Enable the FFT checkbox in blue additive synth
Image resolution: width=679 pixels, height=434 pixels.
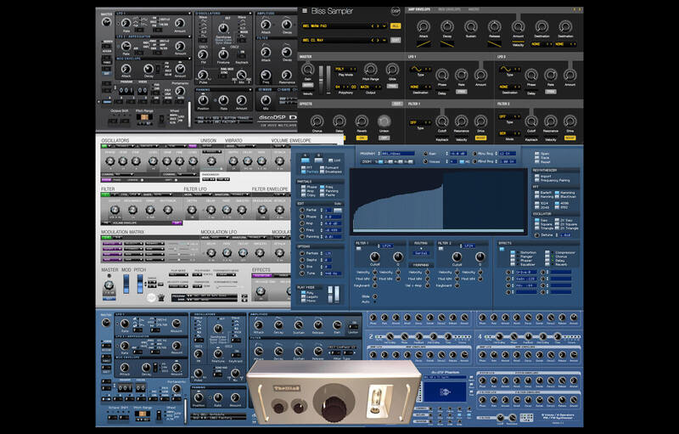303,167
